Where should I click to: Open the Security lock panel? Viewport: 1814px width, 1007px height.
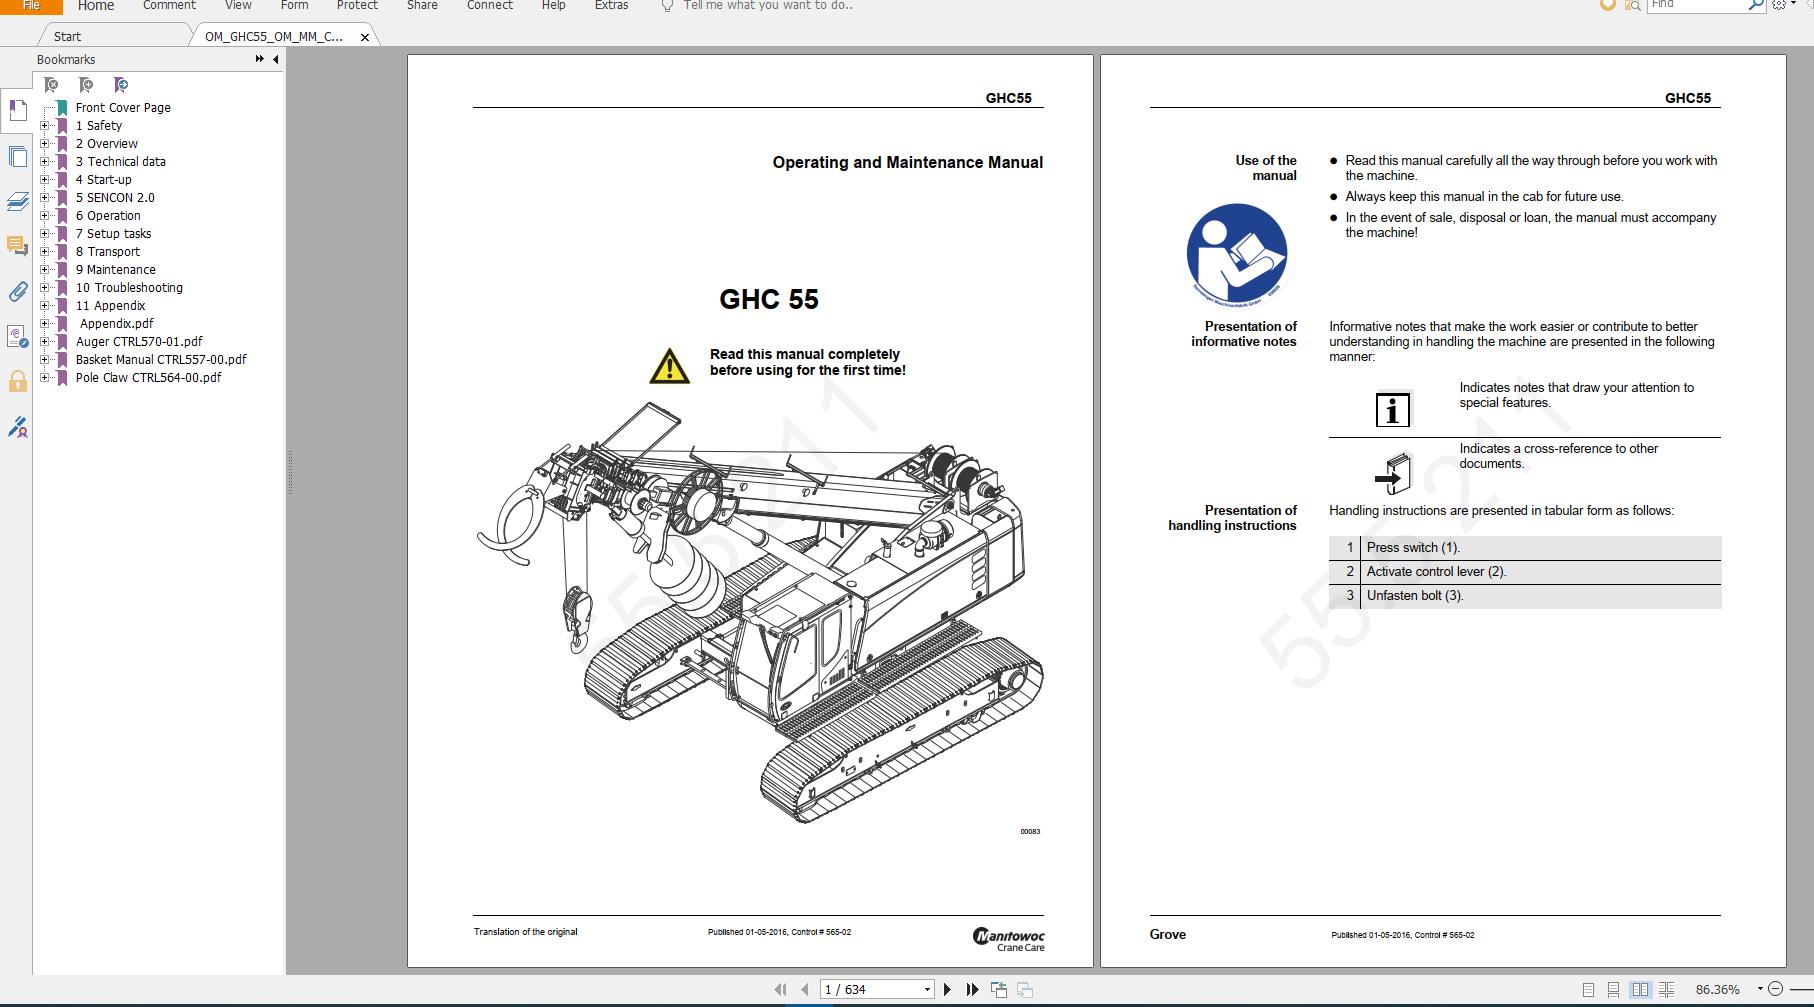[x=17, y=381]
